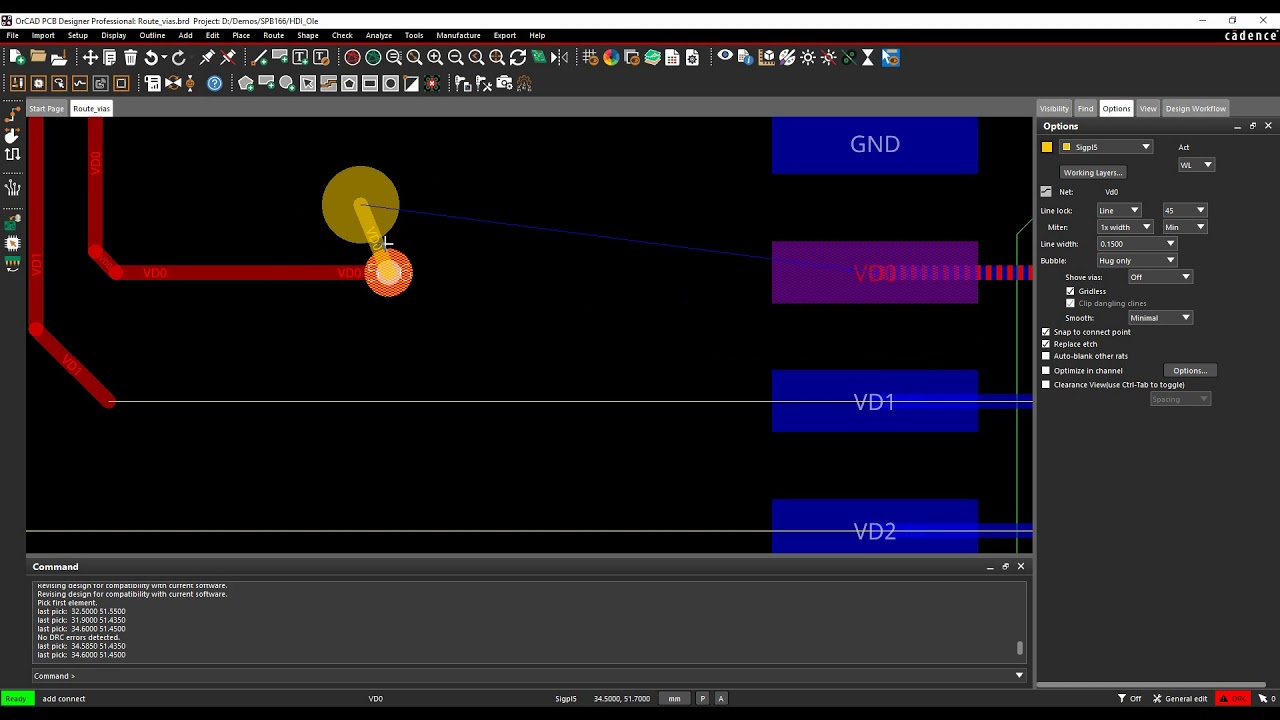The height and width of the screenshot is (720, 1280).
Task: Toggle Snap to connect point checkbox
Action: coord(1046,332)
